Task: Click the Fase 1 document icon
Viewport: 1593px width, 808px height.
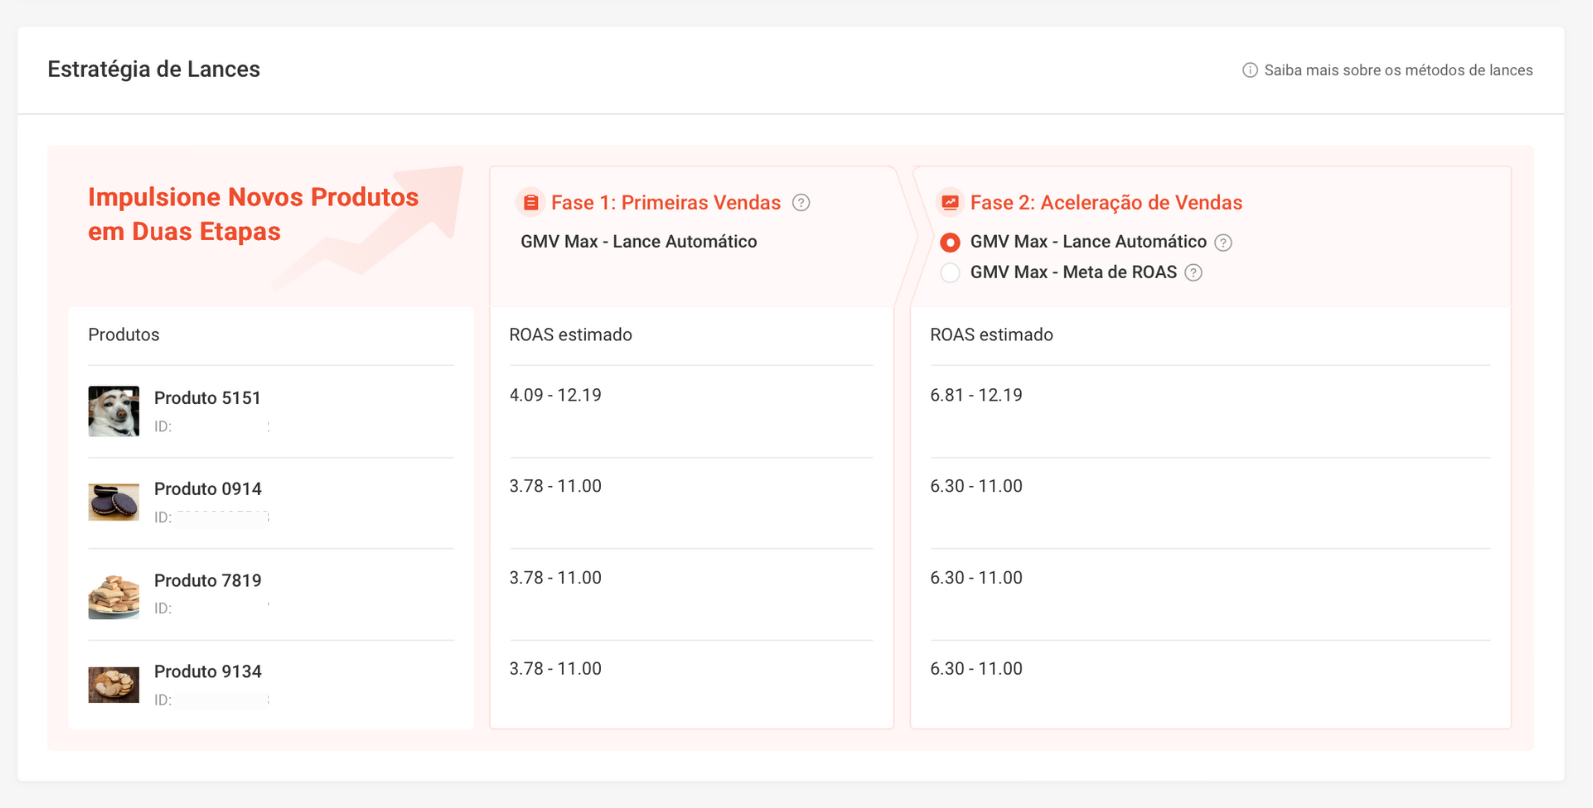Action: pos(531,203)
